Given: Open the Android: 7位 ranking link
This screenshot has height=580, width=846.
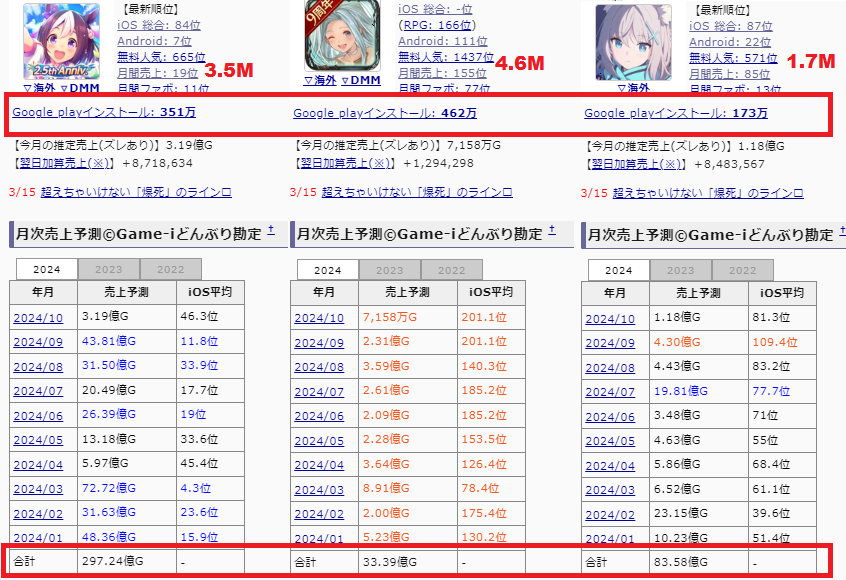Looking at the screenshot, I should 154,41.
